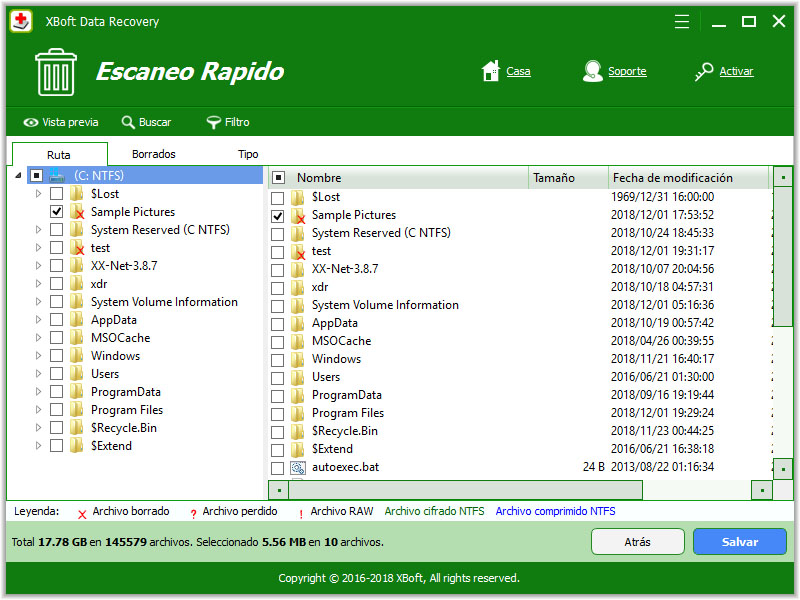Click the Vista previa toolbar text
Viewport: 800px width, 600px height.
(70, 122)
